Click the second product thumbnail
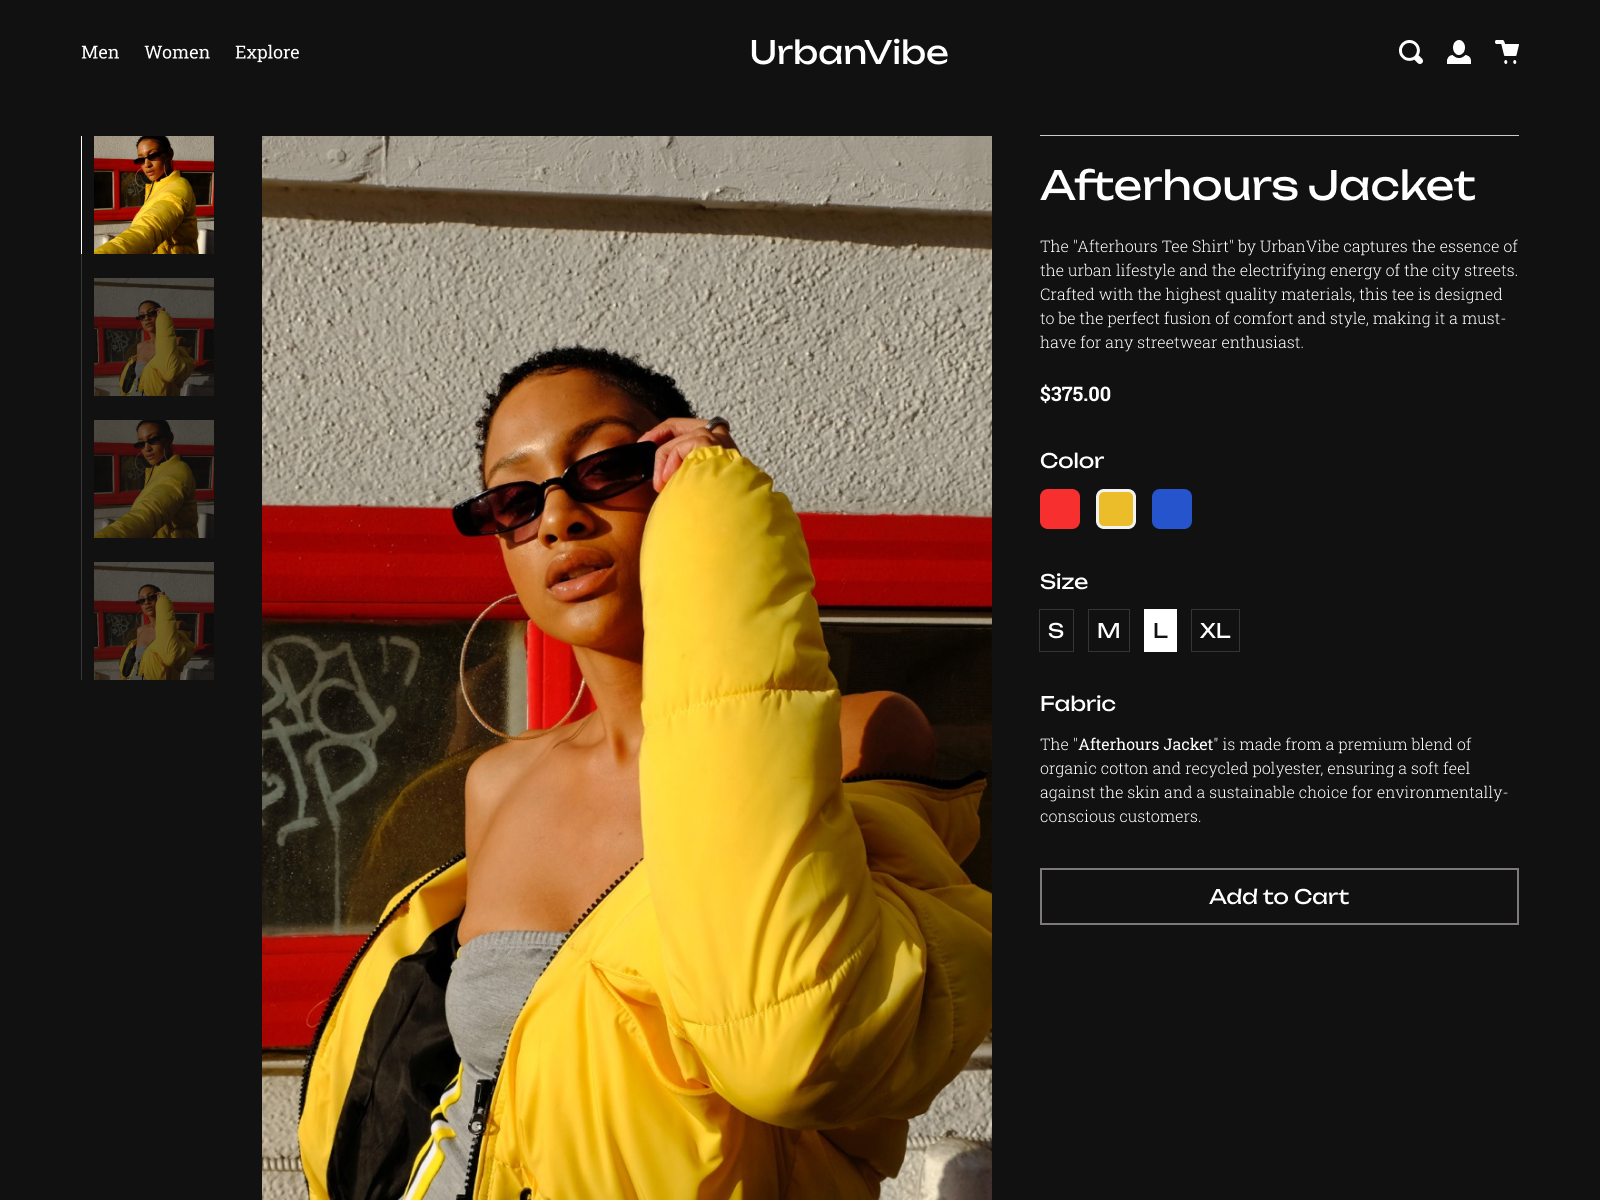Screen dimensions: 1600x1200 coord(153,337)
